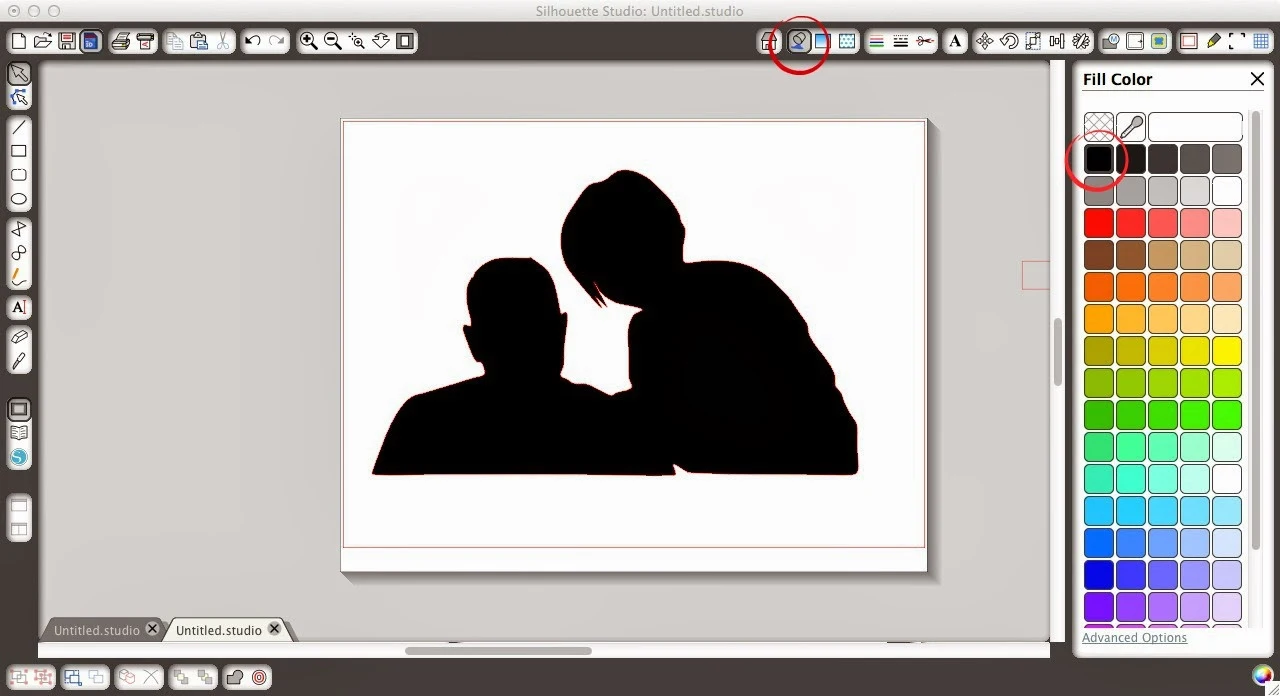The width and height of the screenshot is (1280, 696).
Task: Switch to the first Untitled.studio tab
Action: (97, 629)
